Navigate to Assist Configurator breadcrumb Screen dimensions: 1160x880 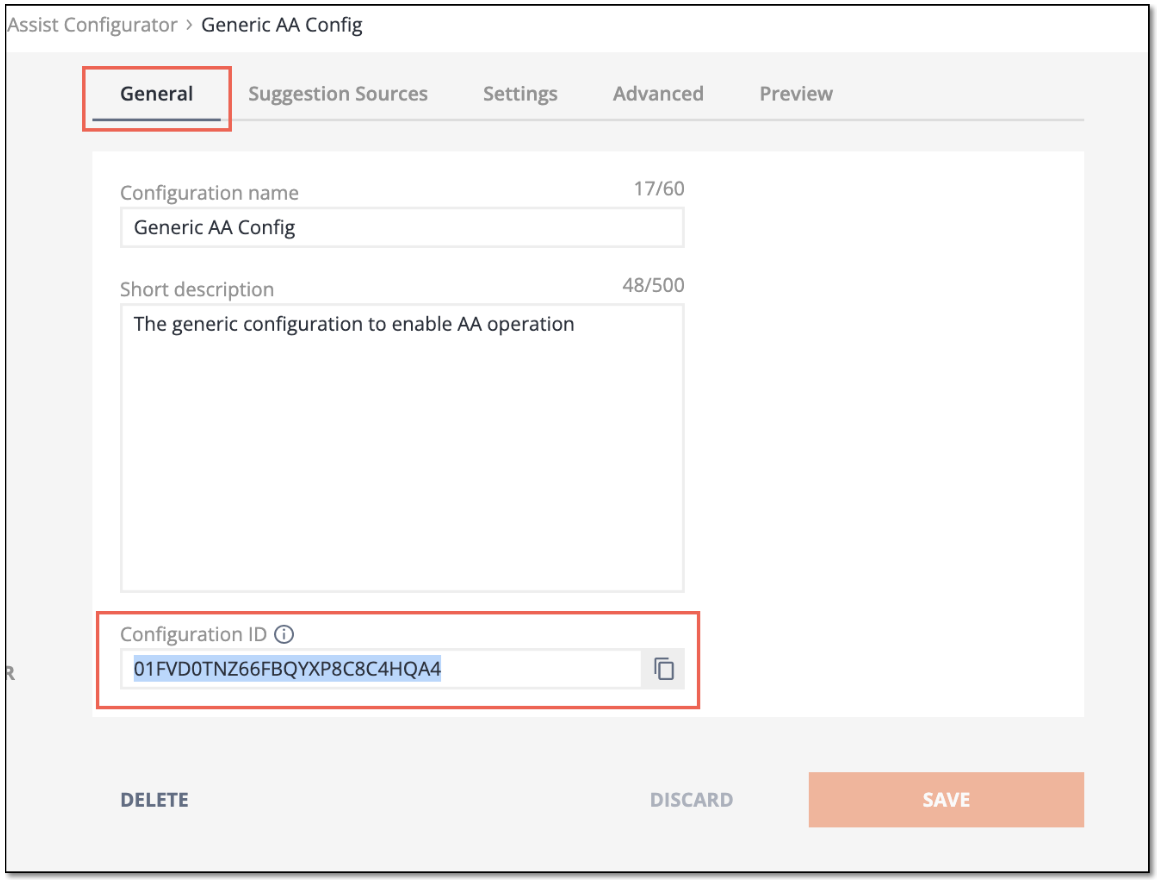[92, 25]
